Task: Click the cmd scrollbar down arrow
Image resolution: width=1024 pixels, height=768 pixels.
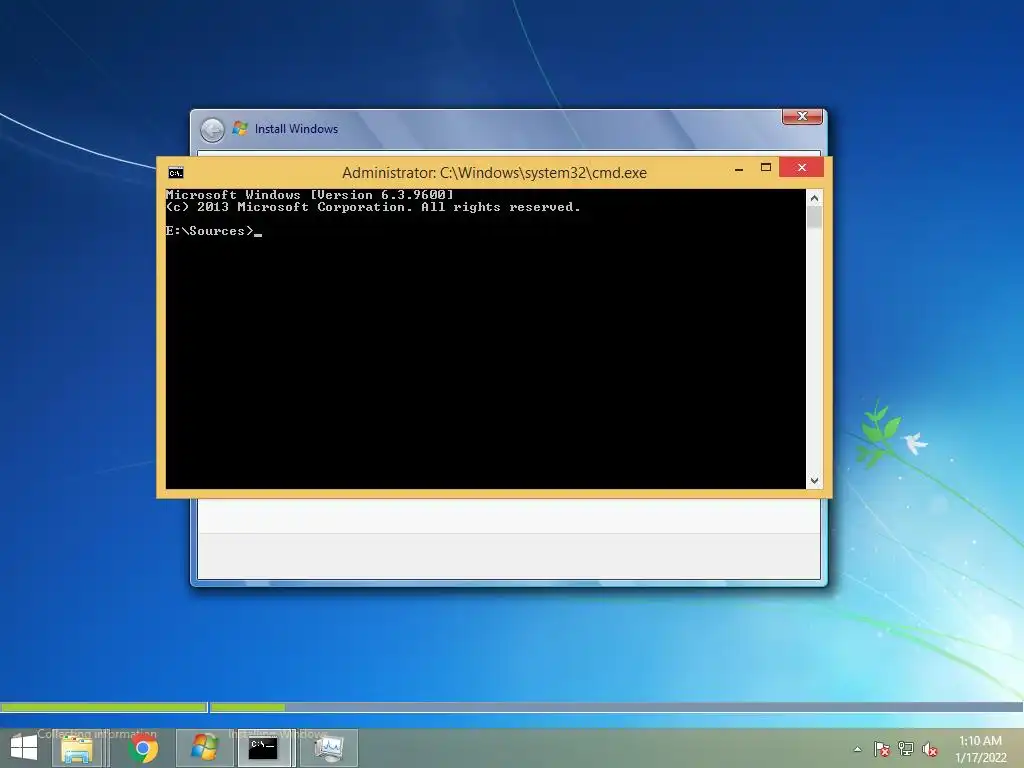Action: (x=814, y=481)
